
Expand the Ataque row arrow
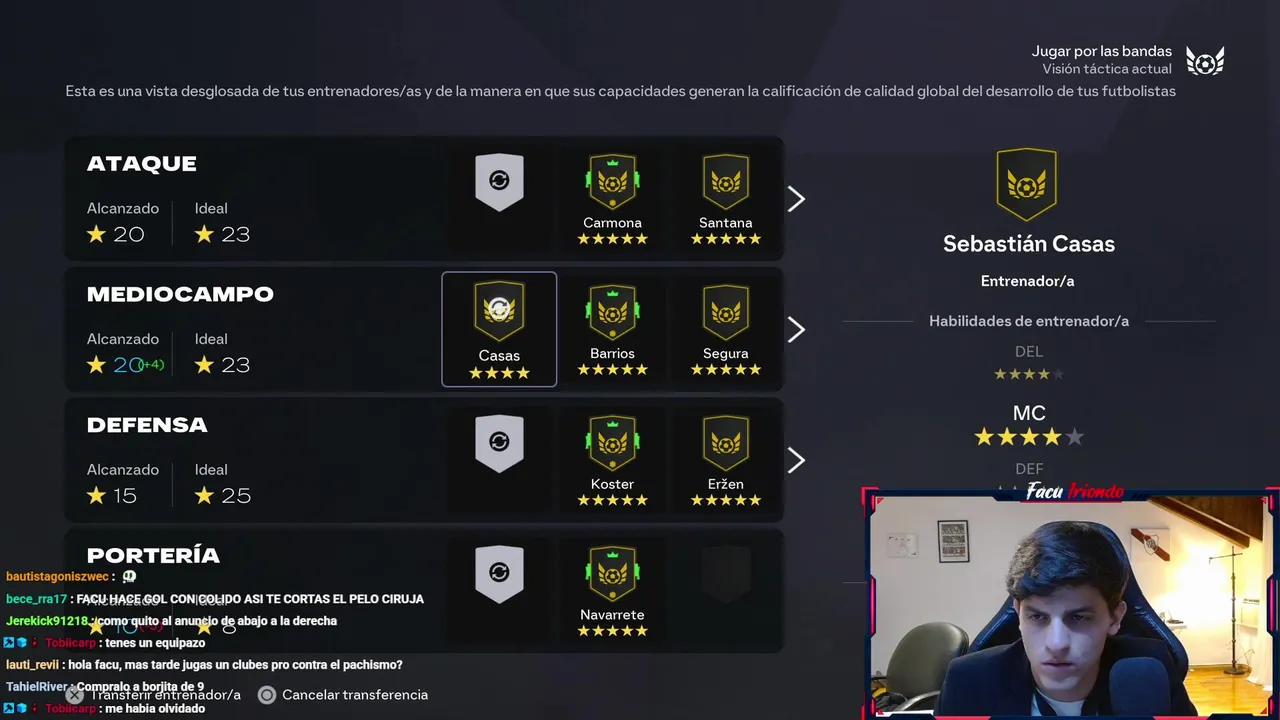[796, 199]
